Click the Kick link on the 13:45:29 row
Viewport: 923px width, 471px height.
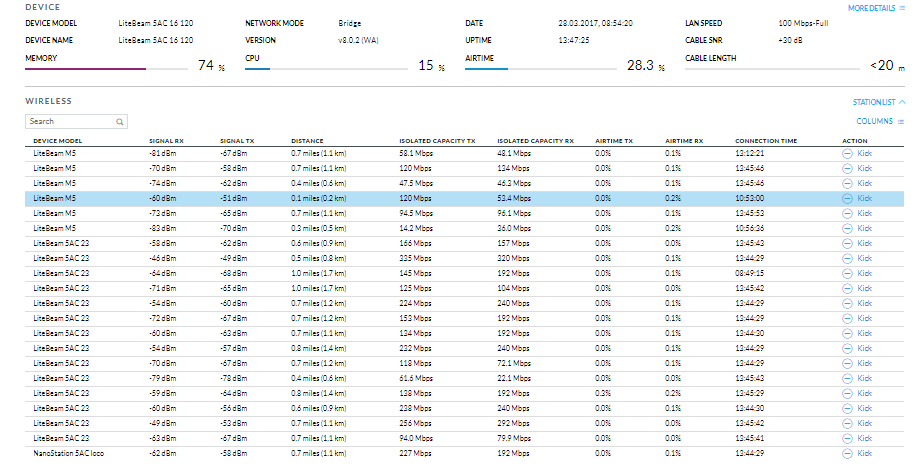[864, 393]
